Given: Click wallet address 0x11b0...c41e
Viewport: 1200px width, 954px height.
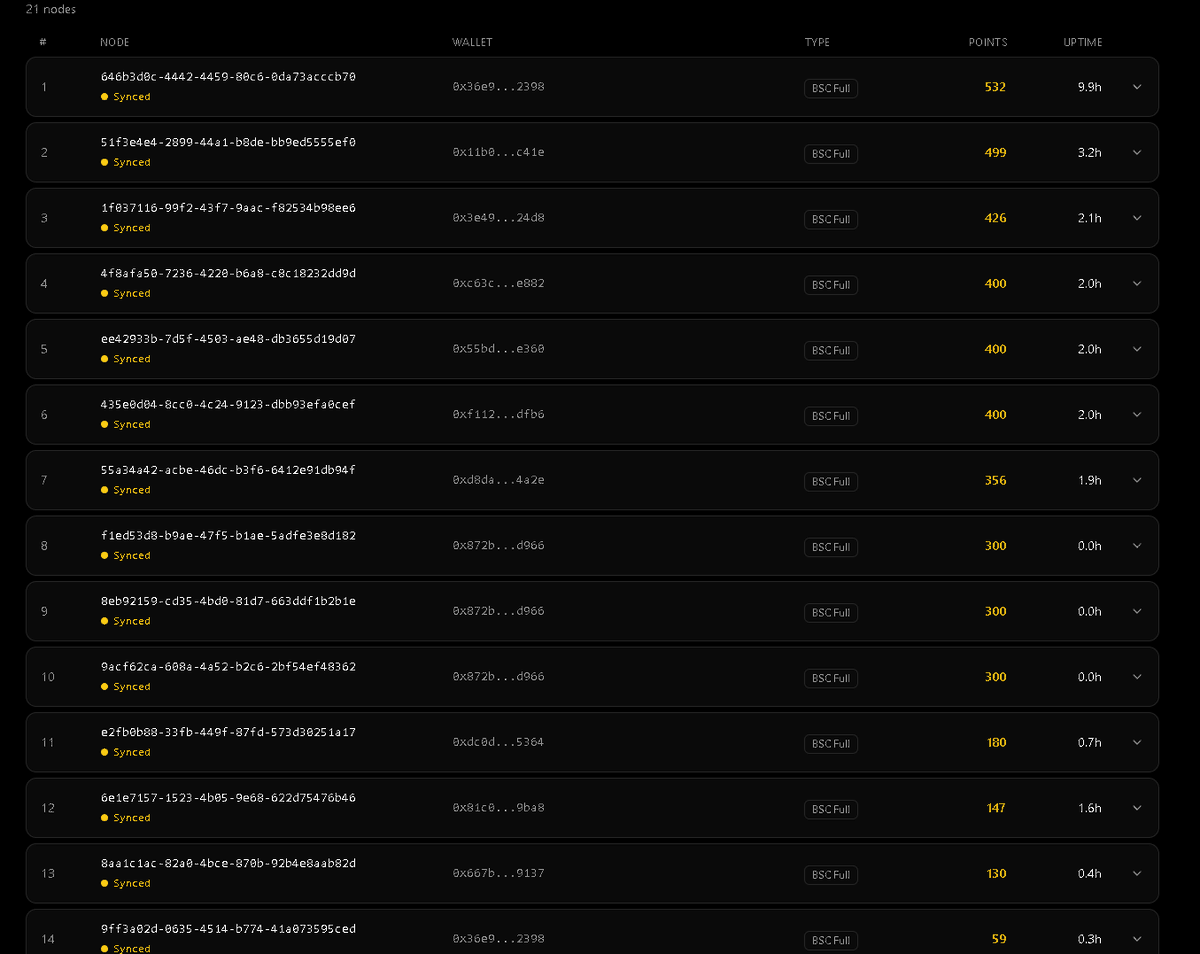Looking at the screenshot, I should click(498, 152).
